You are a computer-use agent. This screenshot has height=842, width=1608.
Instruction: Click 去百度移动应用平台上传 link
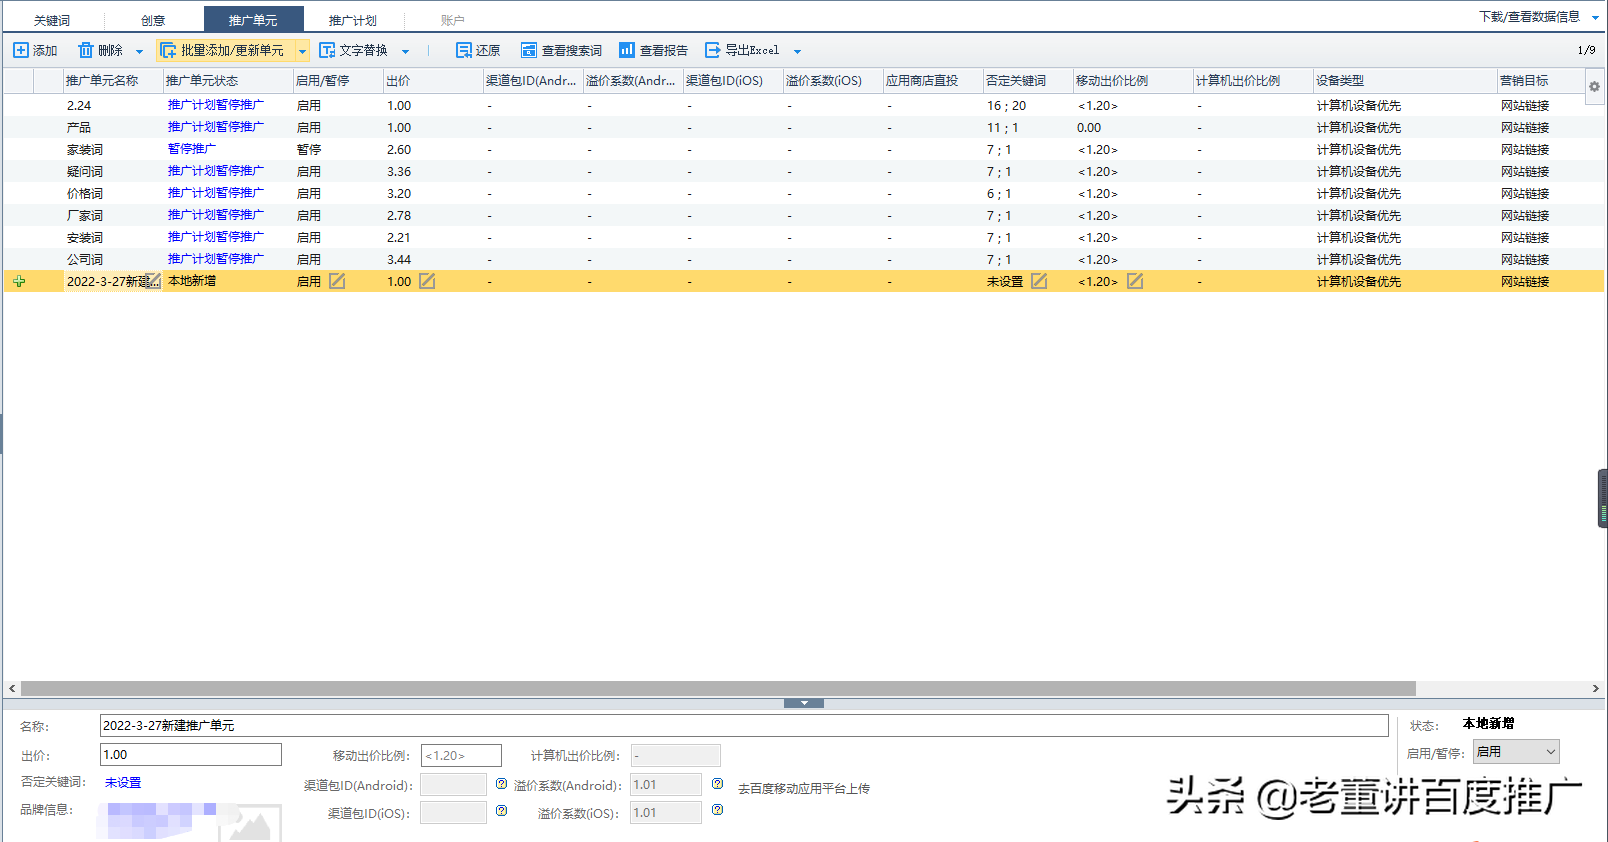pos(804,789)
